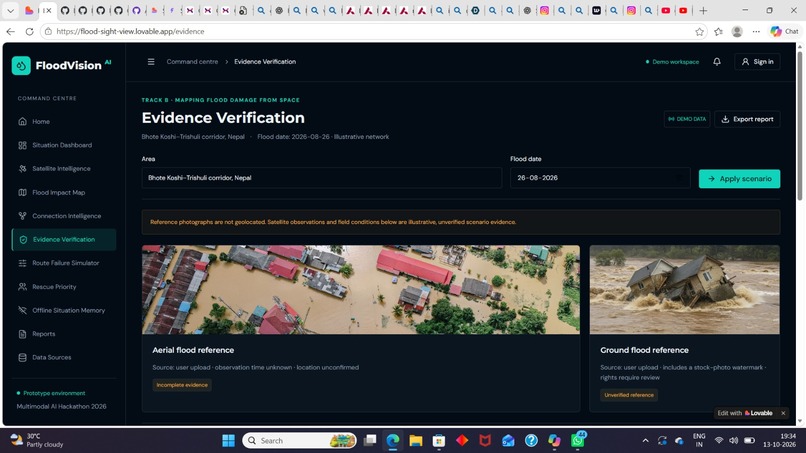The height and width of the screenshot is (453, 806).
Task: Open Copilot Chat in browser
Action: tap(784, 31)
